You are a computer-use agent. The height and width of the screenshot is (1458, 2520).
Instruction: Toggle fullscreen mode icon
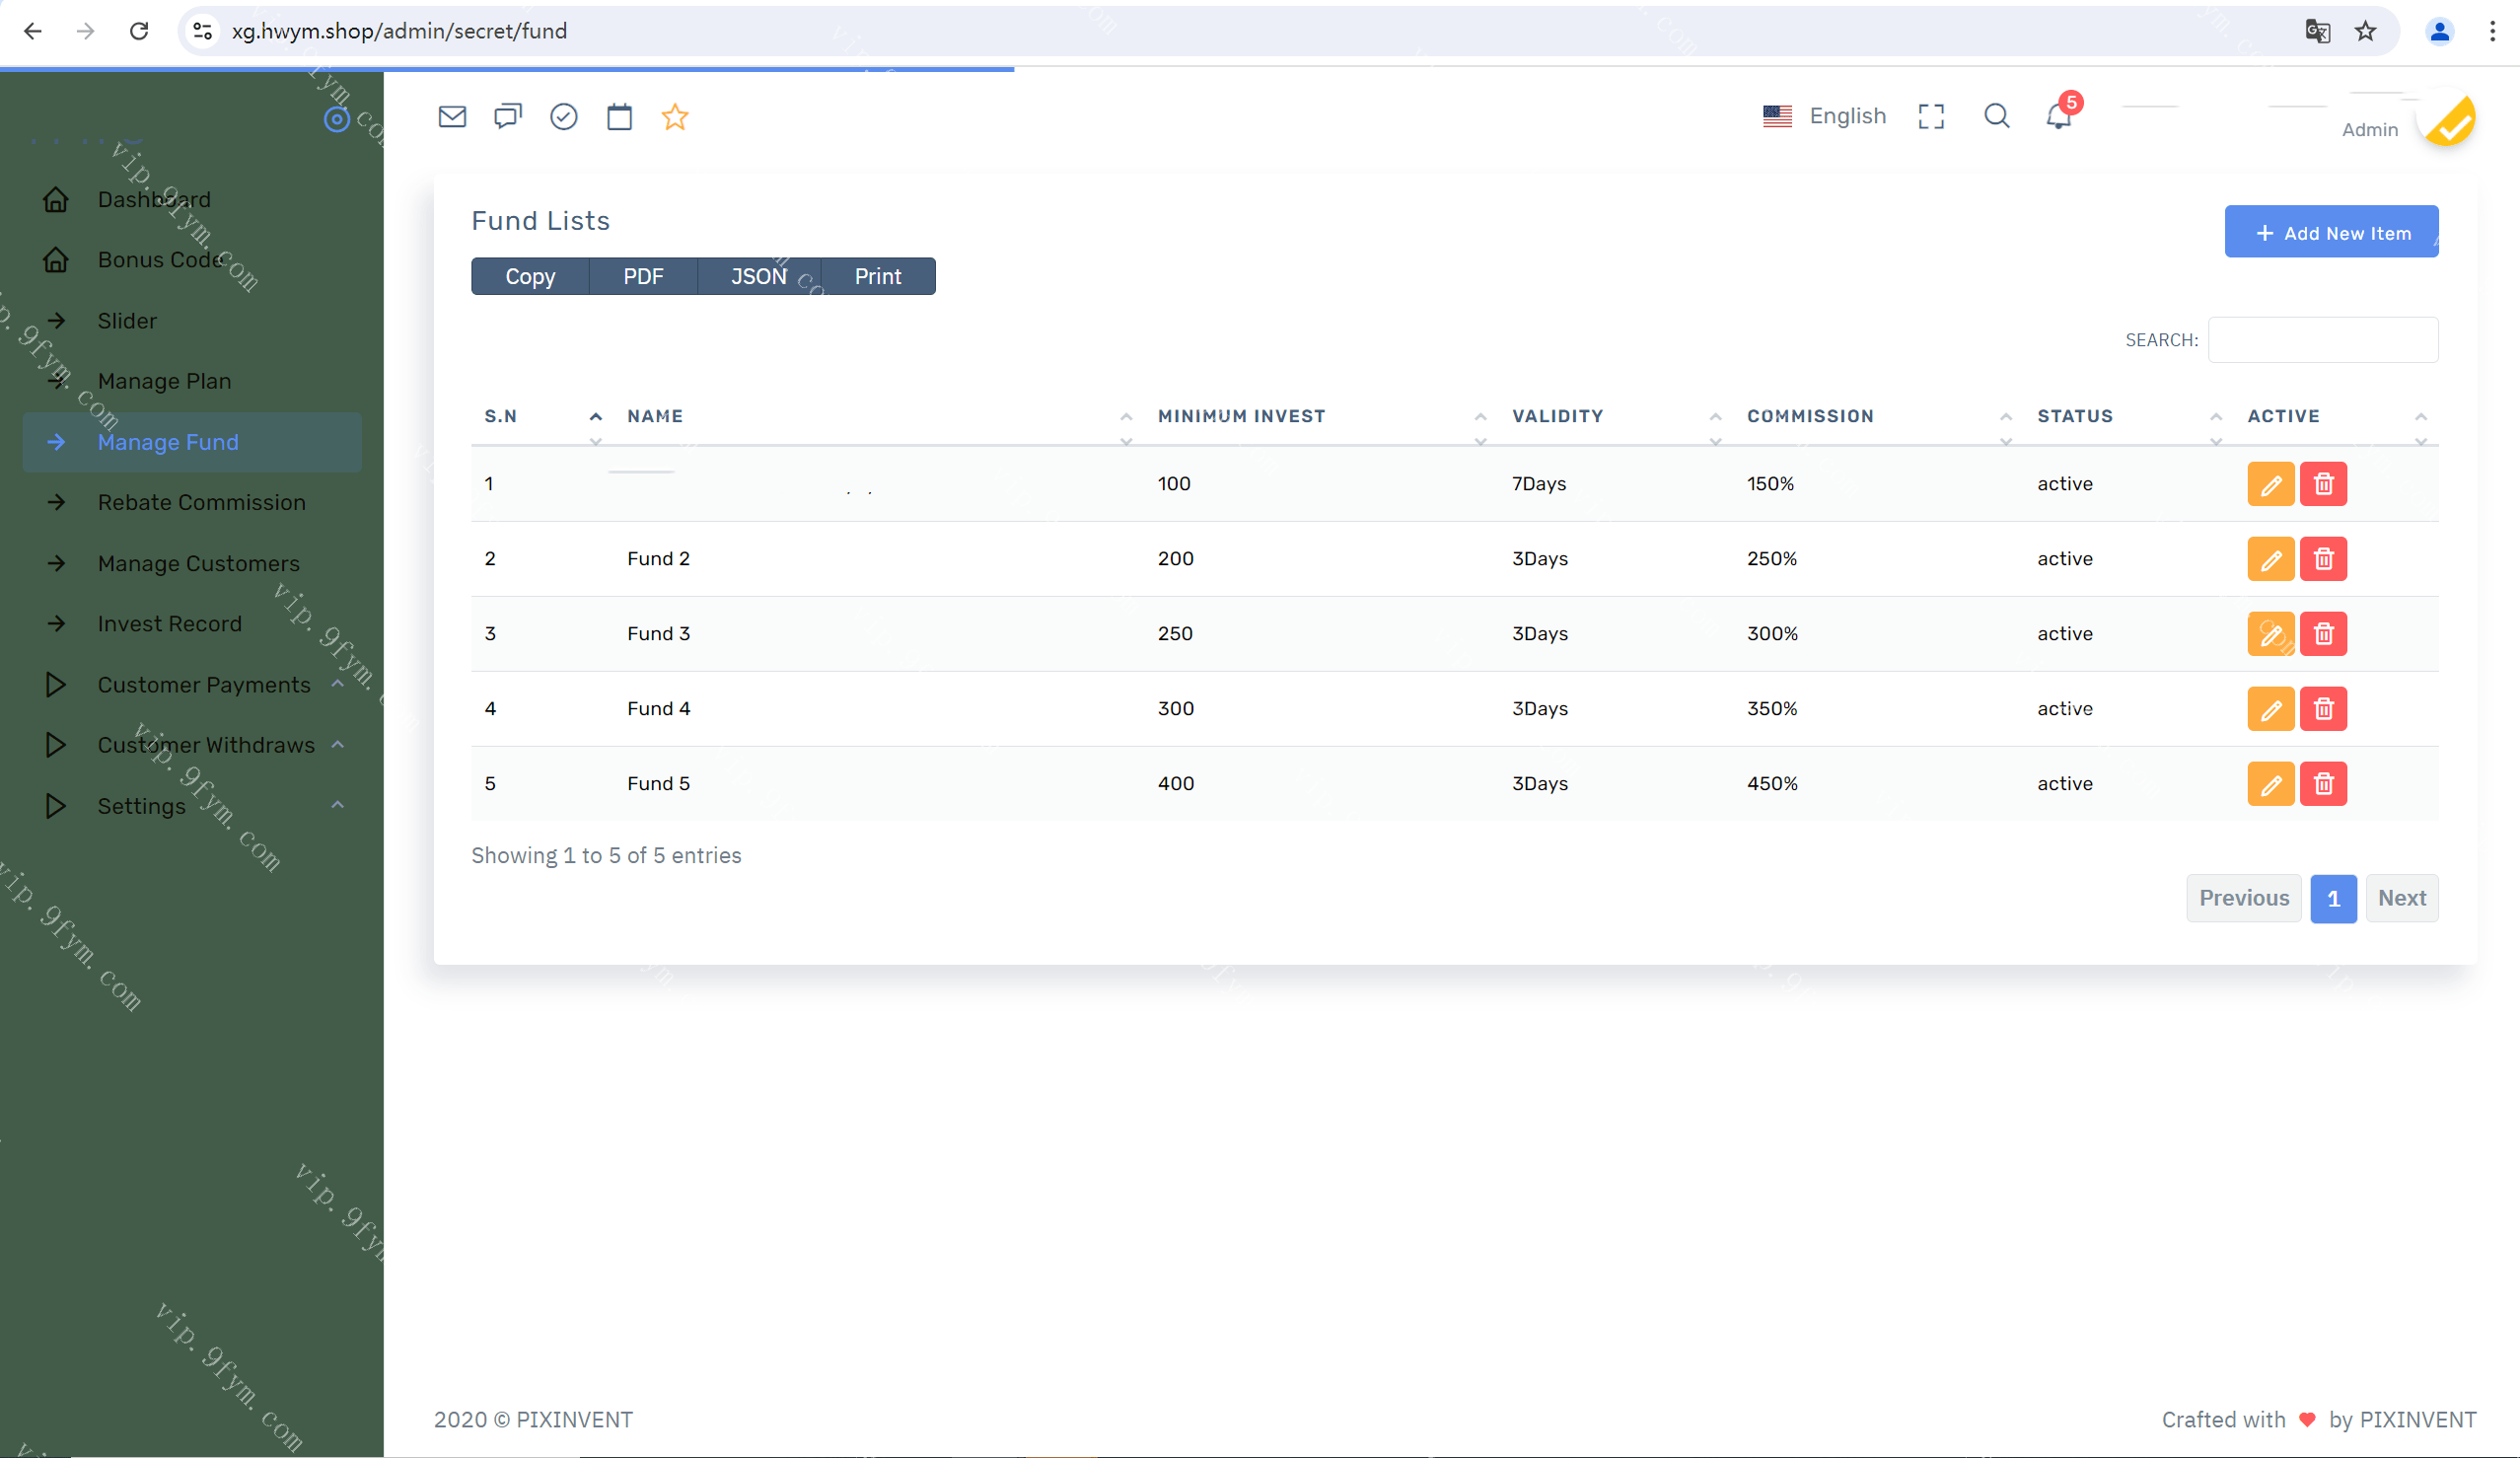[1931, 117]
